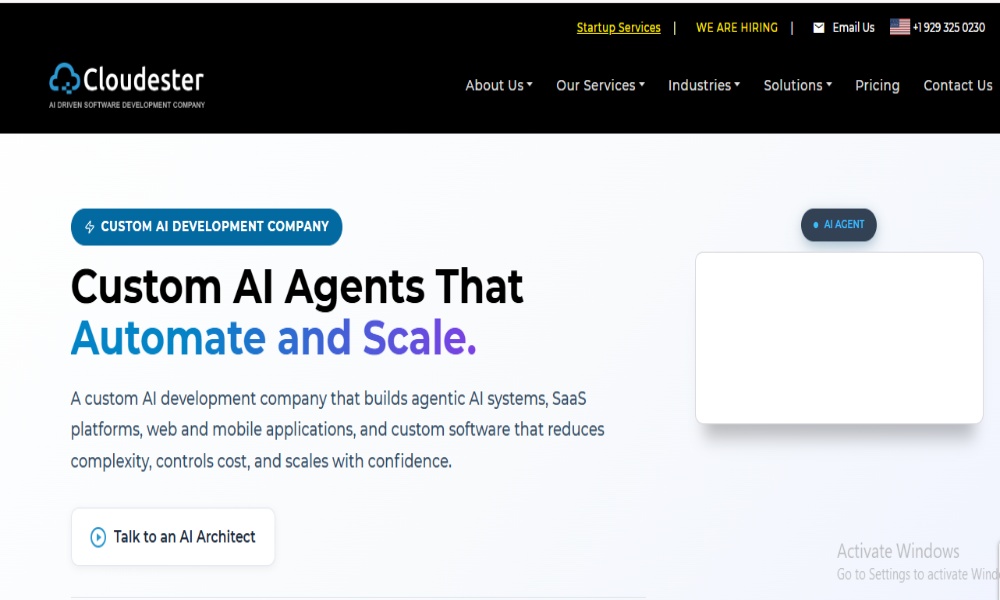Click the Email Us link text
The image size is (1000, 600).
click(853, 28)
